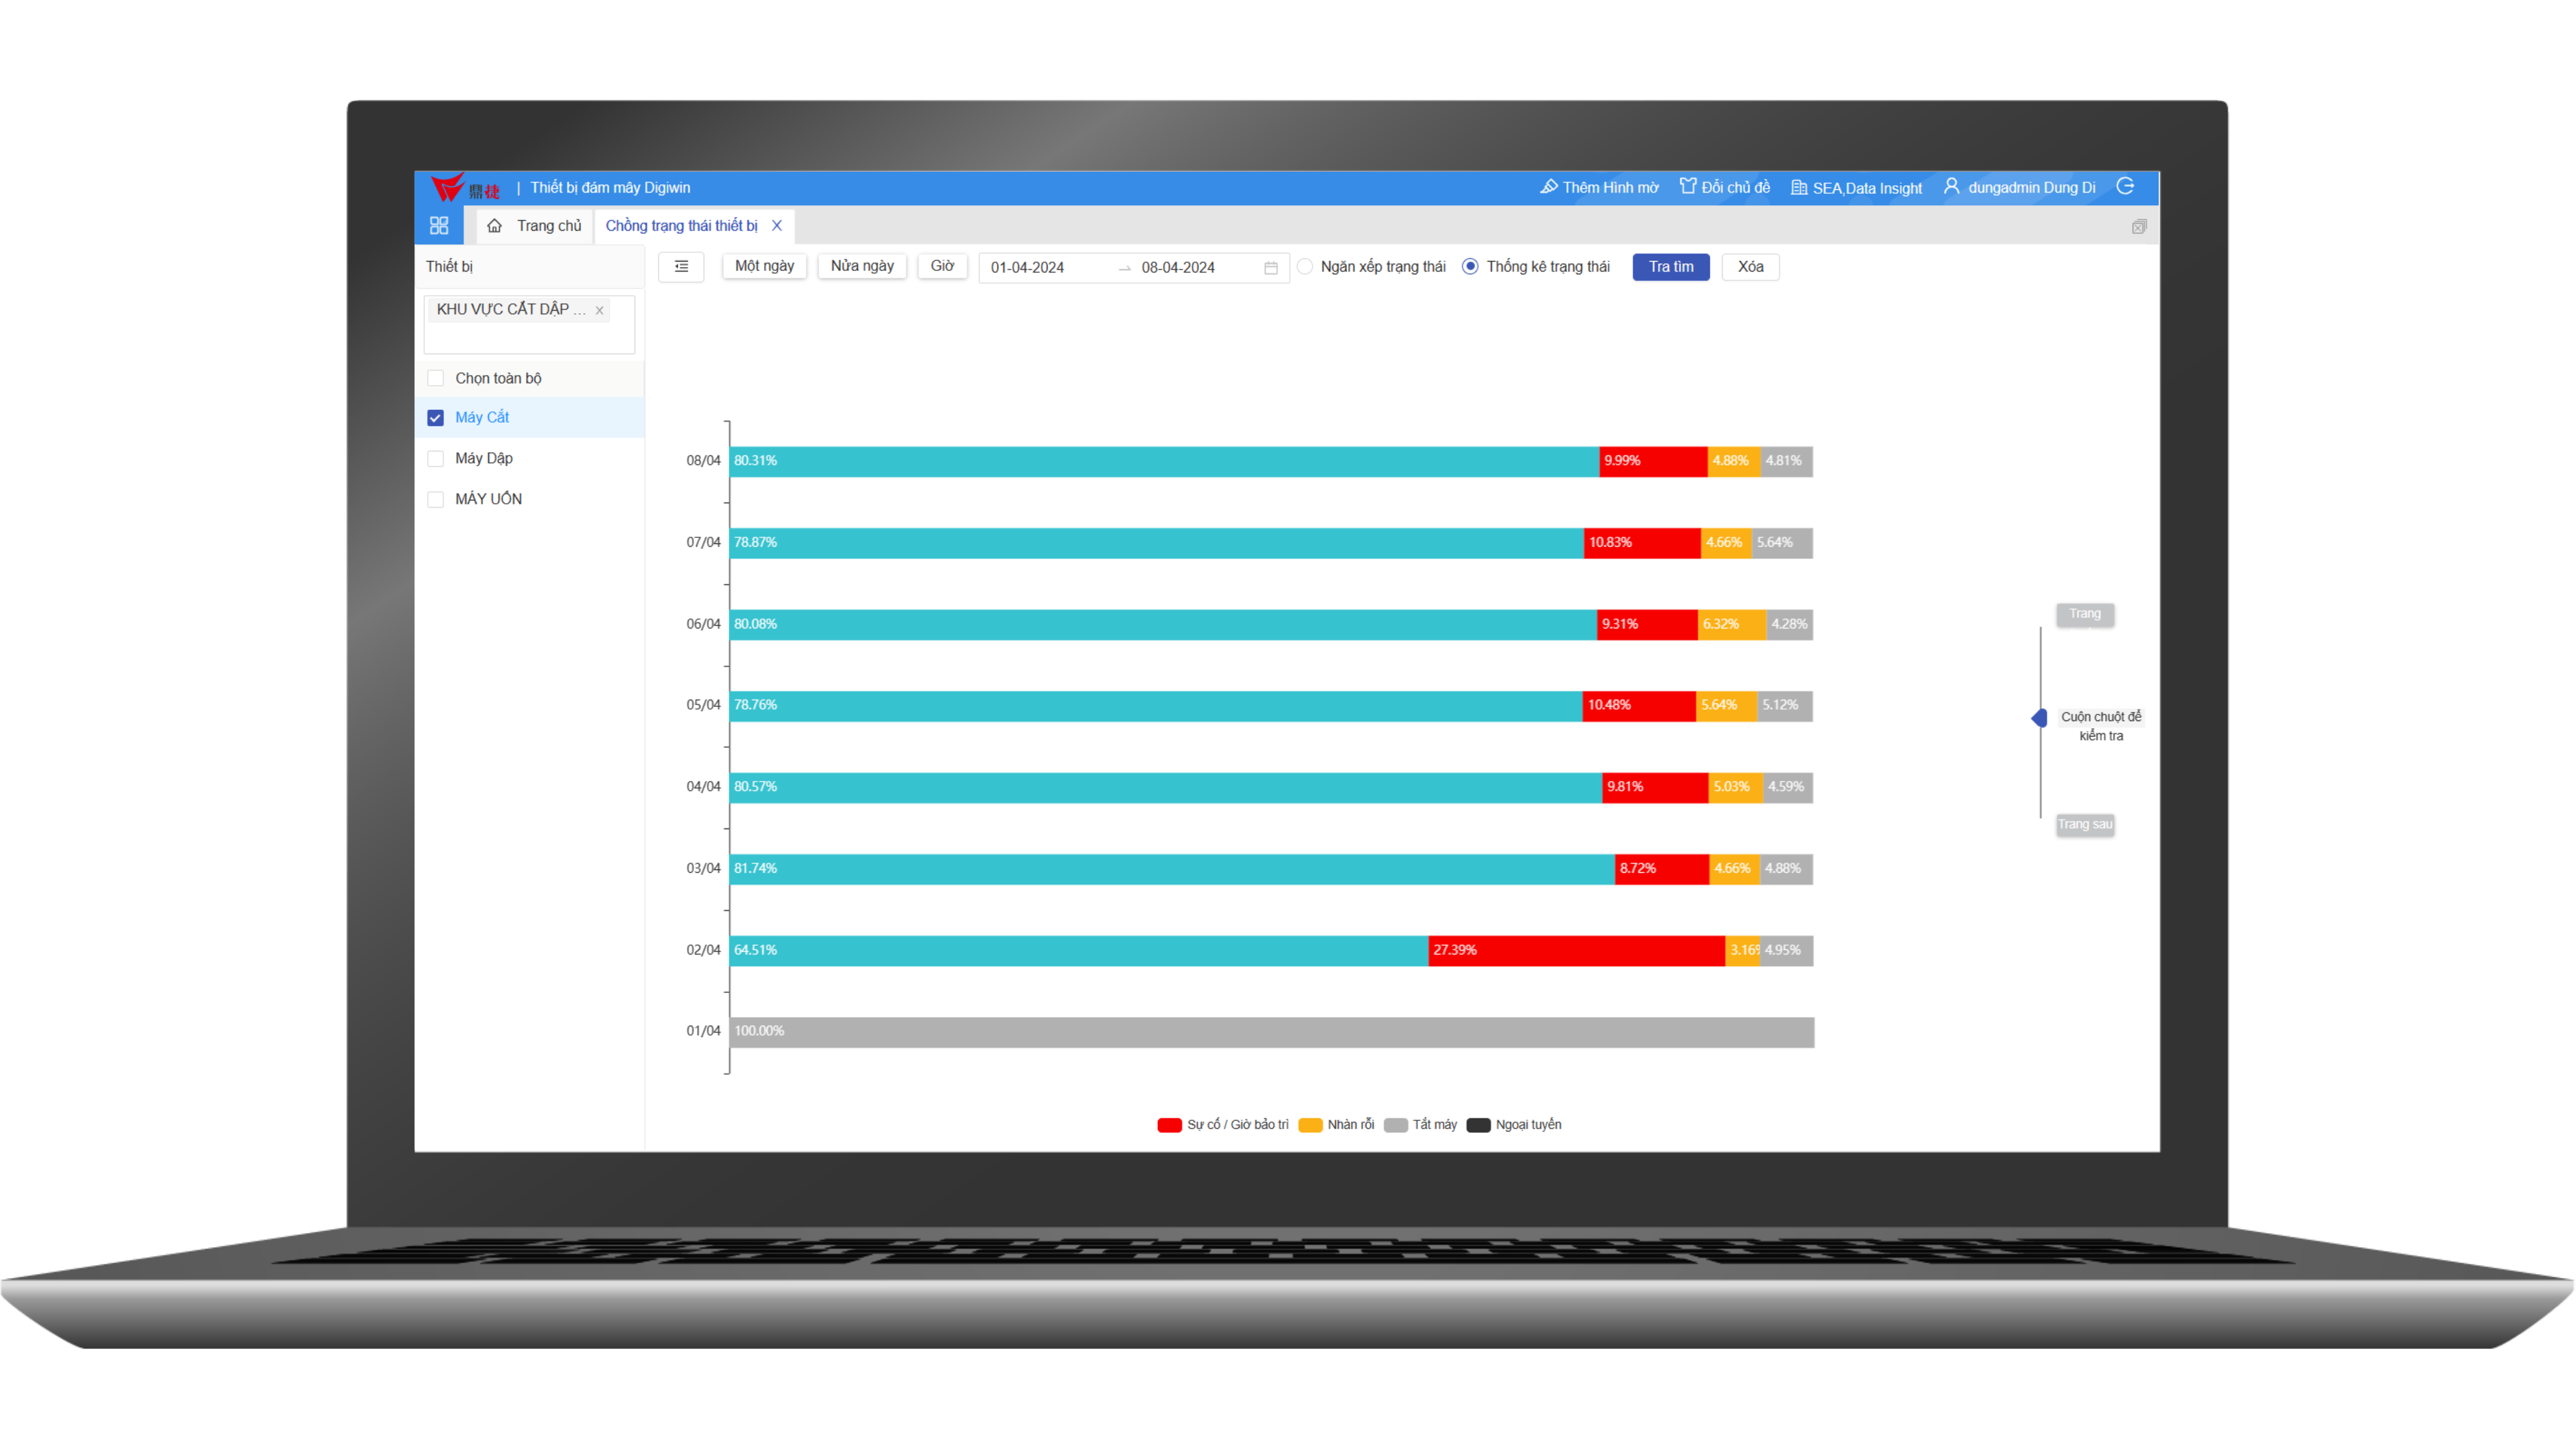The image size is (2576, 1449).
Task: Select the Ngăn xếp trạng thái radio button
Action: tap(1309, 266)
